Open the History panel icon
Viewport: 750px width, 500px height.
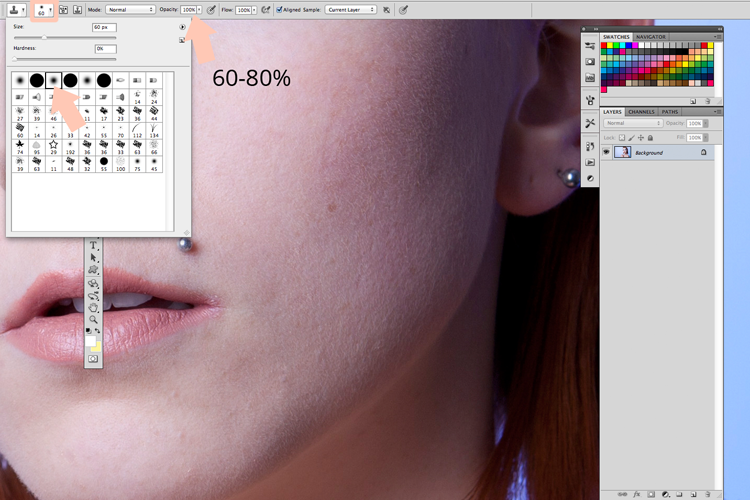click(590, 146)
